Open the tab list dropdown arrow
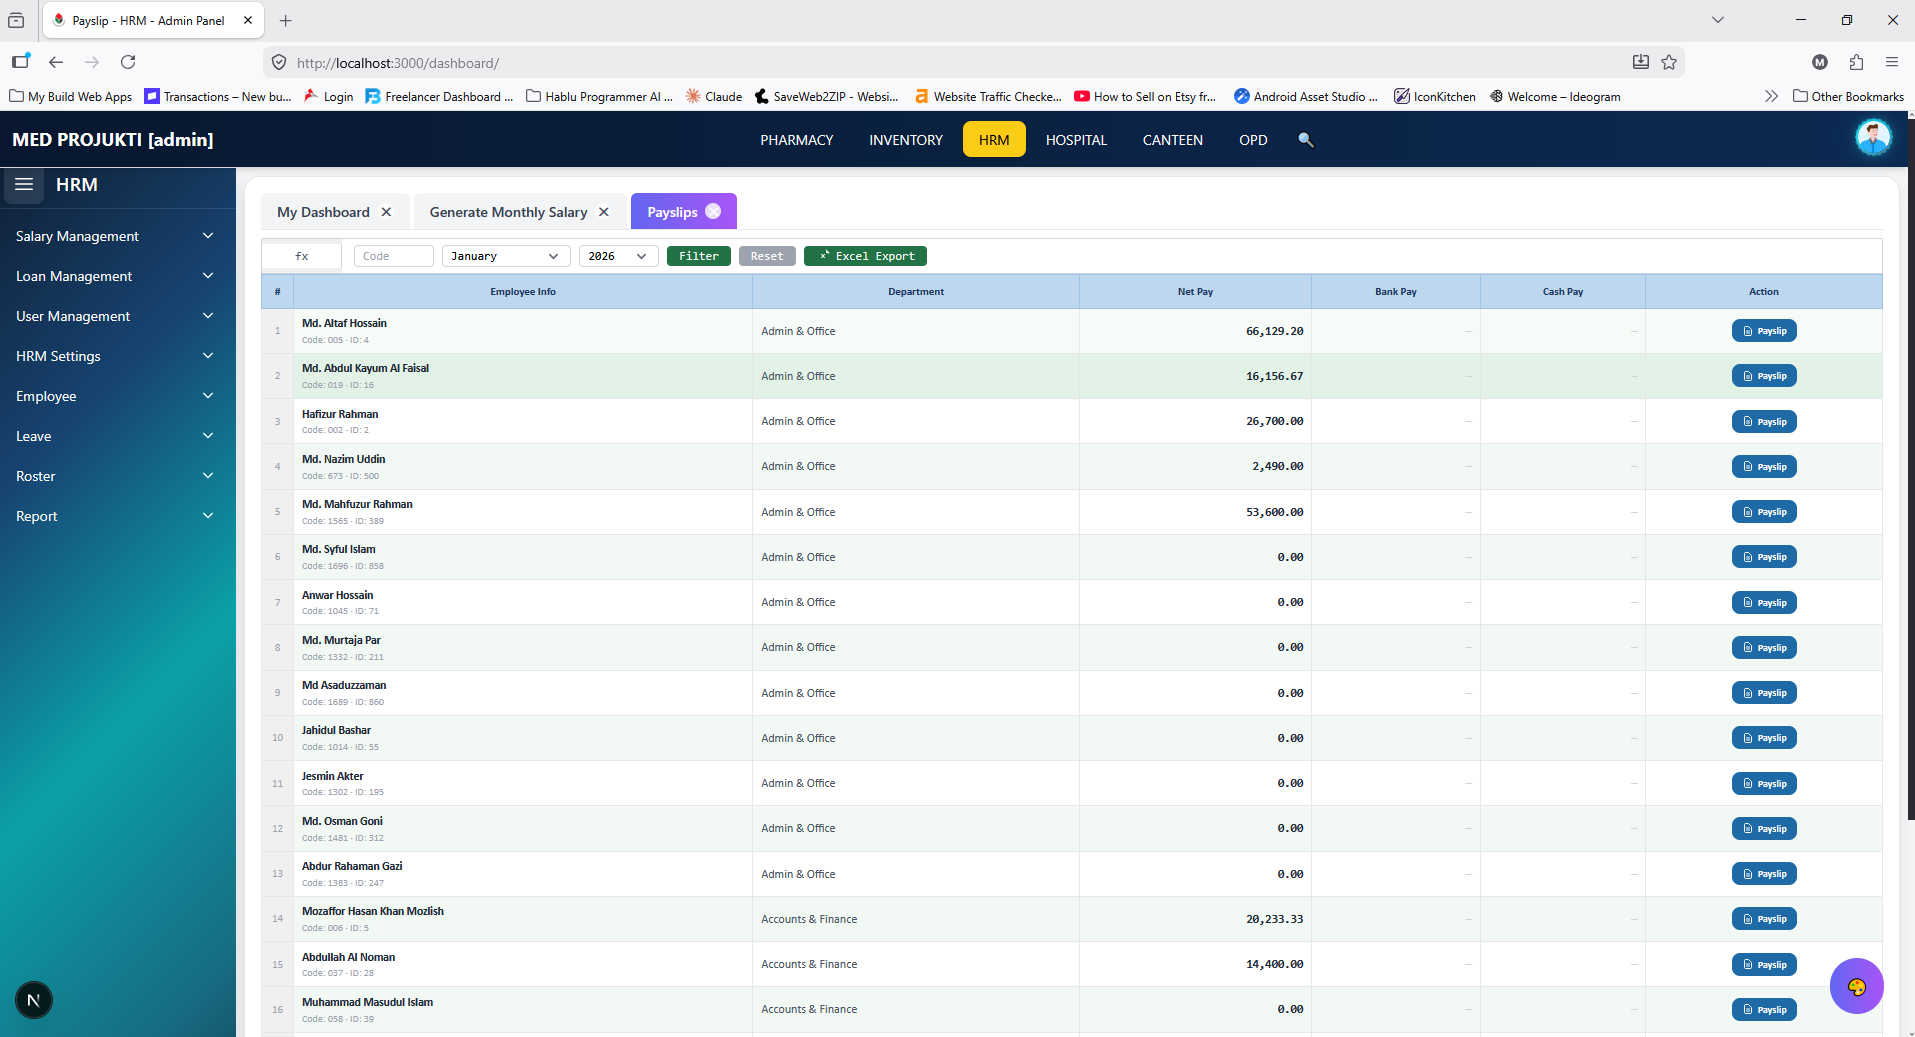Viewport: 1915px width, 1037px height. click(x=1718, y=20)
